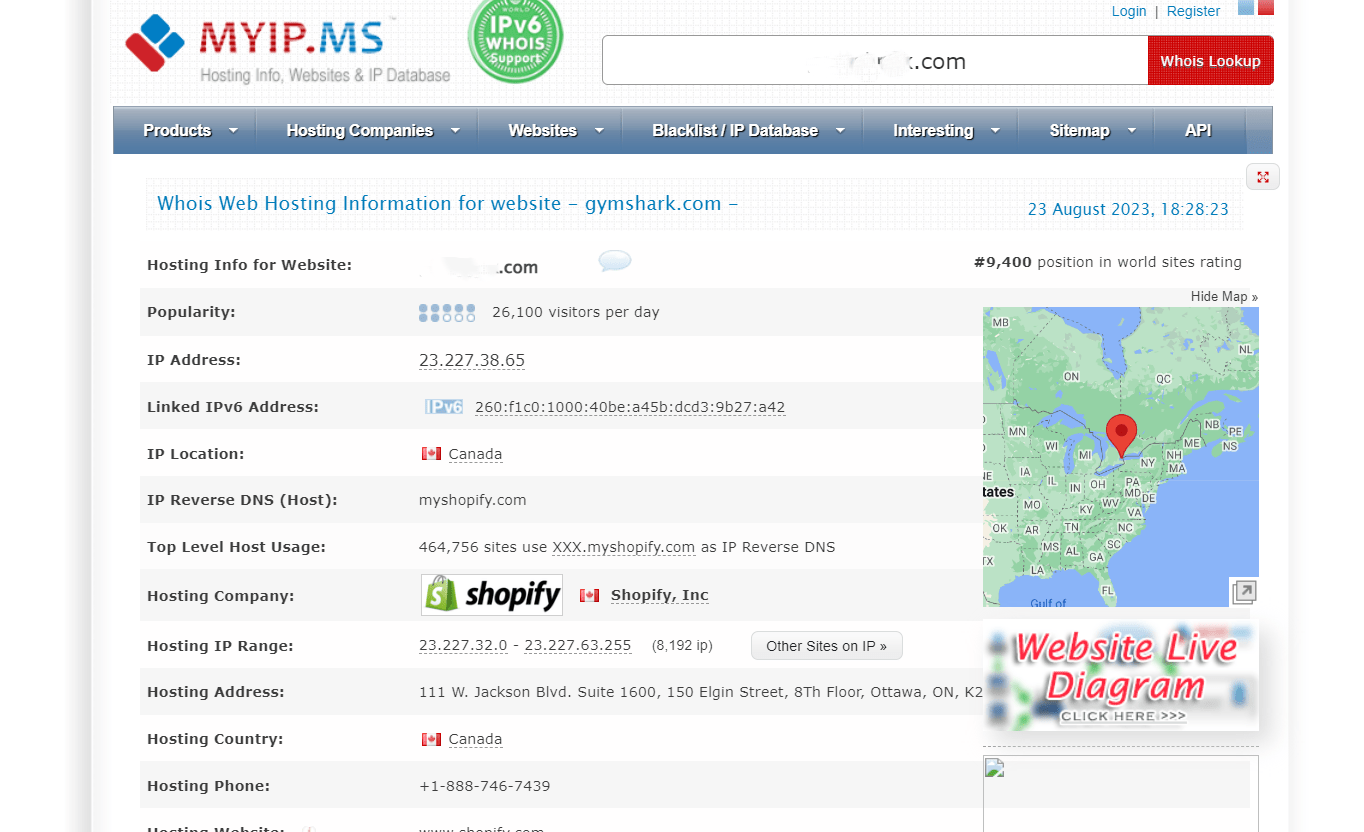Click Canada flag in Hosting Country row
Viewport: 1364px width, 832px height.
tap(431, 739)
